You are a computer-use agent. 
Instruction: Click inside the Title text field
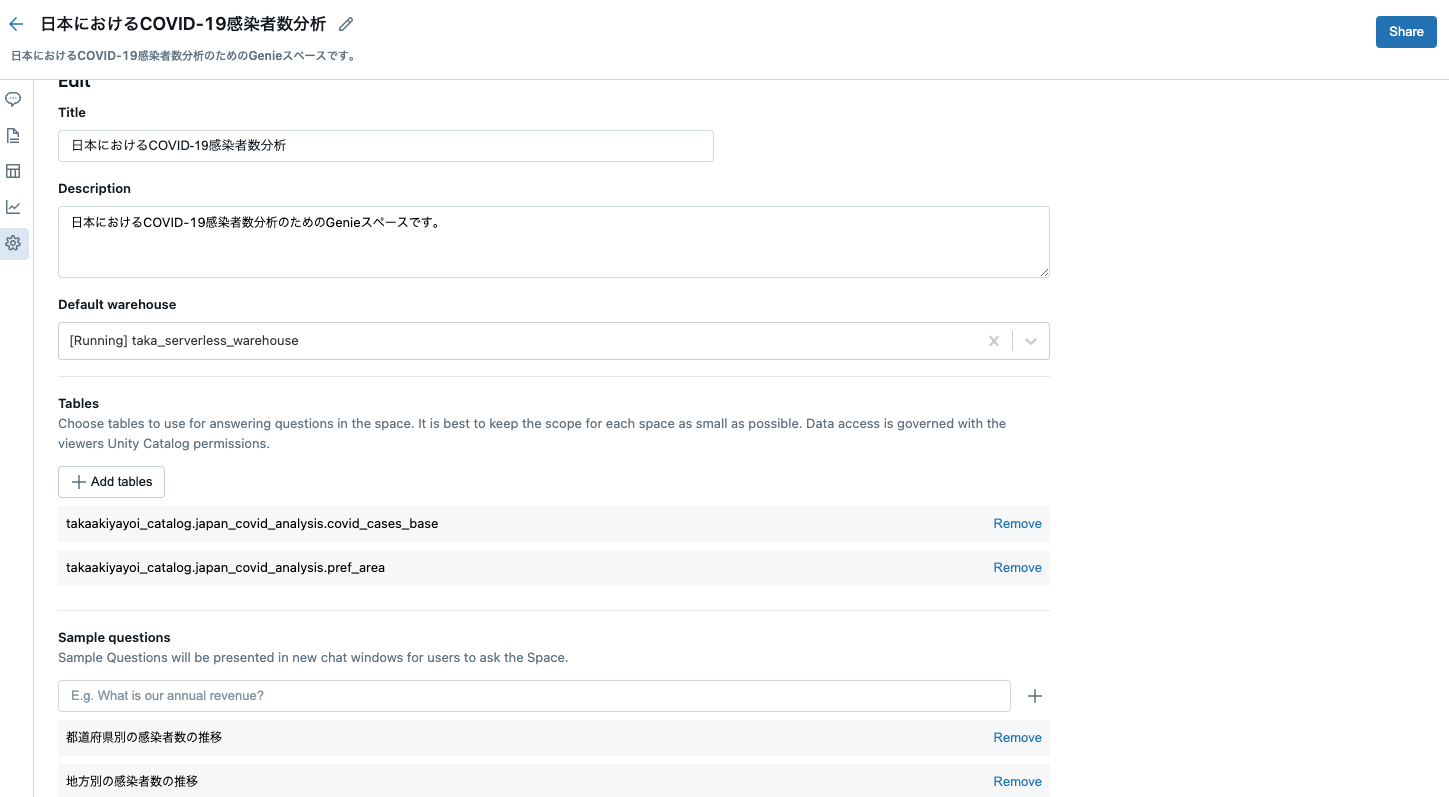(385, 145)
